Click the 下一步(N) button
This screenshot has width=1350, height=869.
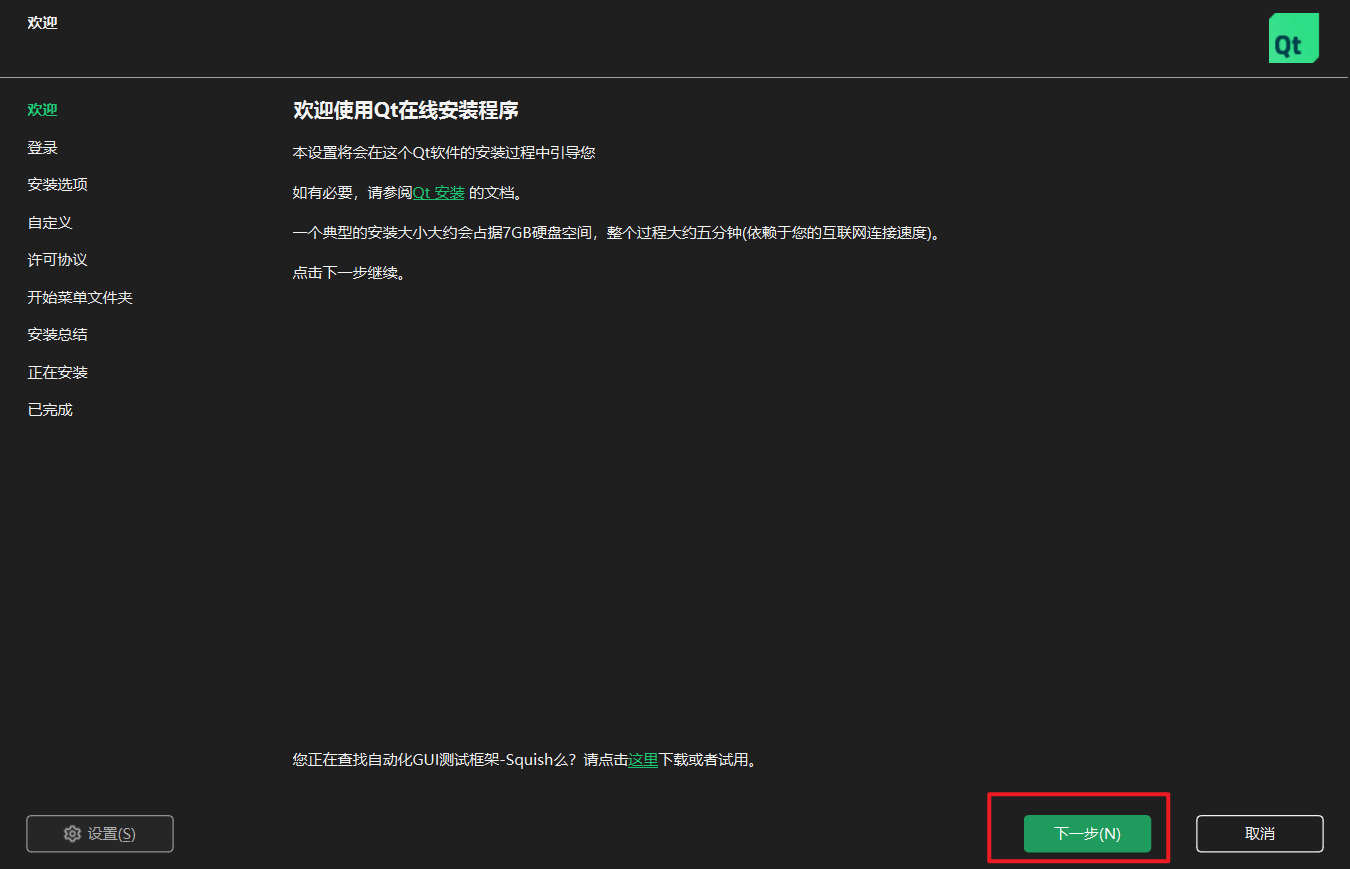(1087, 833)
